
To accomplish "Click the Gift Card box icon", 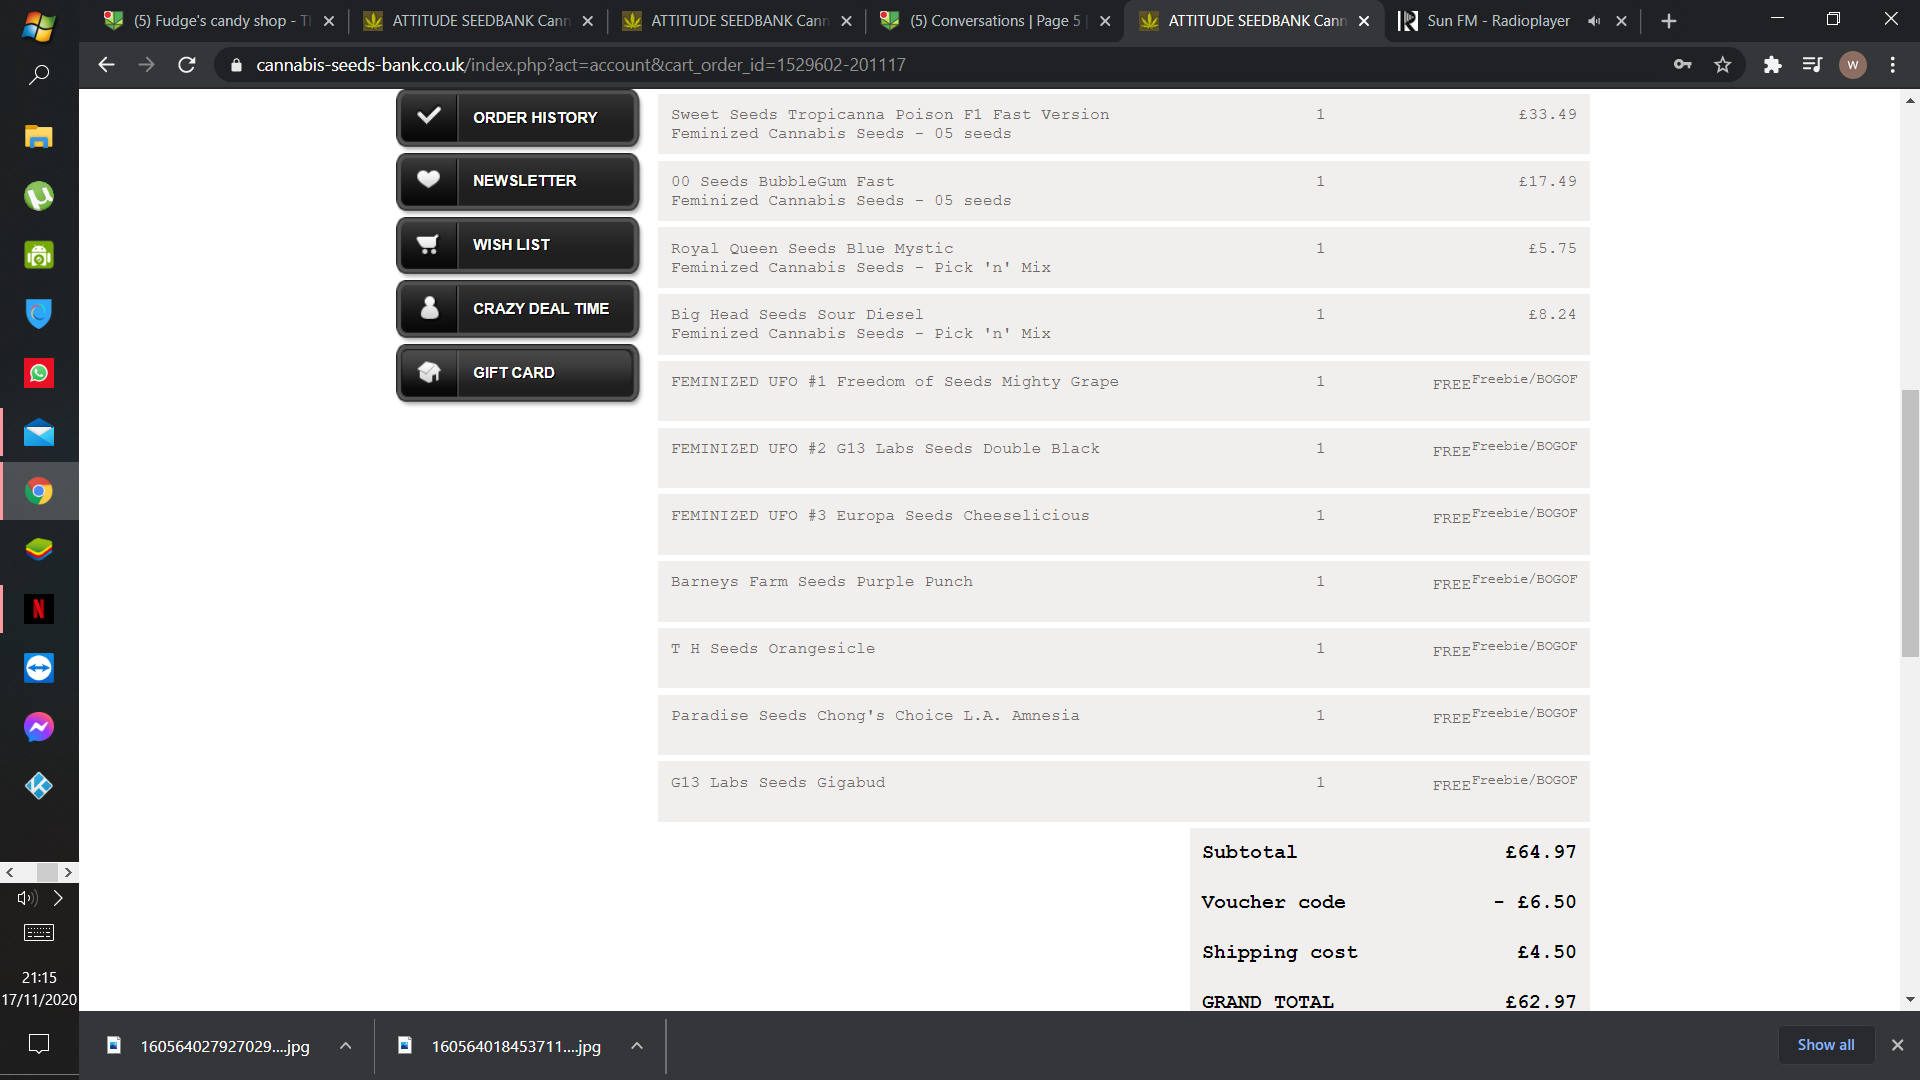I will 429,372.
